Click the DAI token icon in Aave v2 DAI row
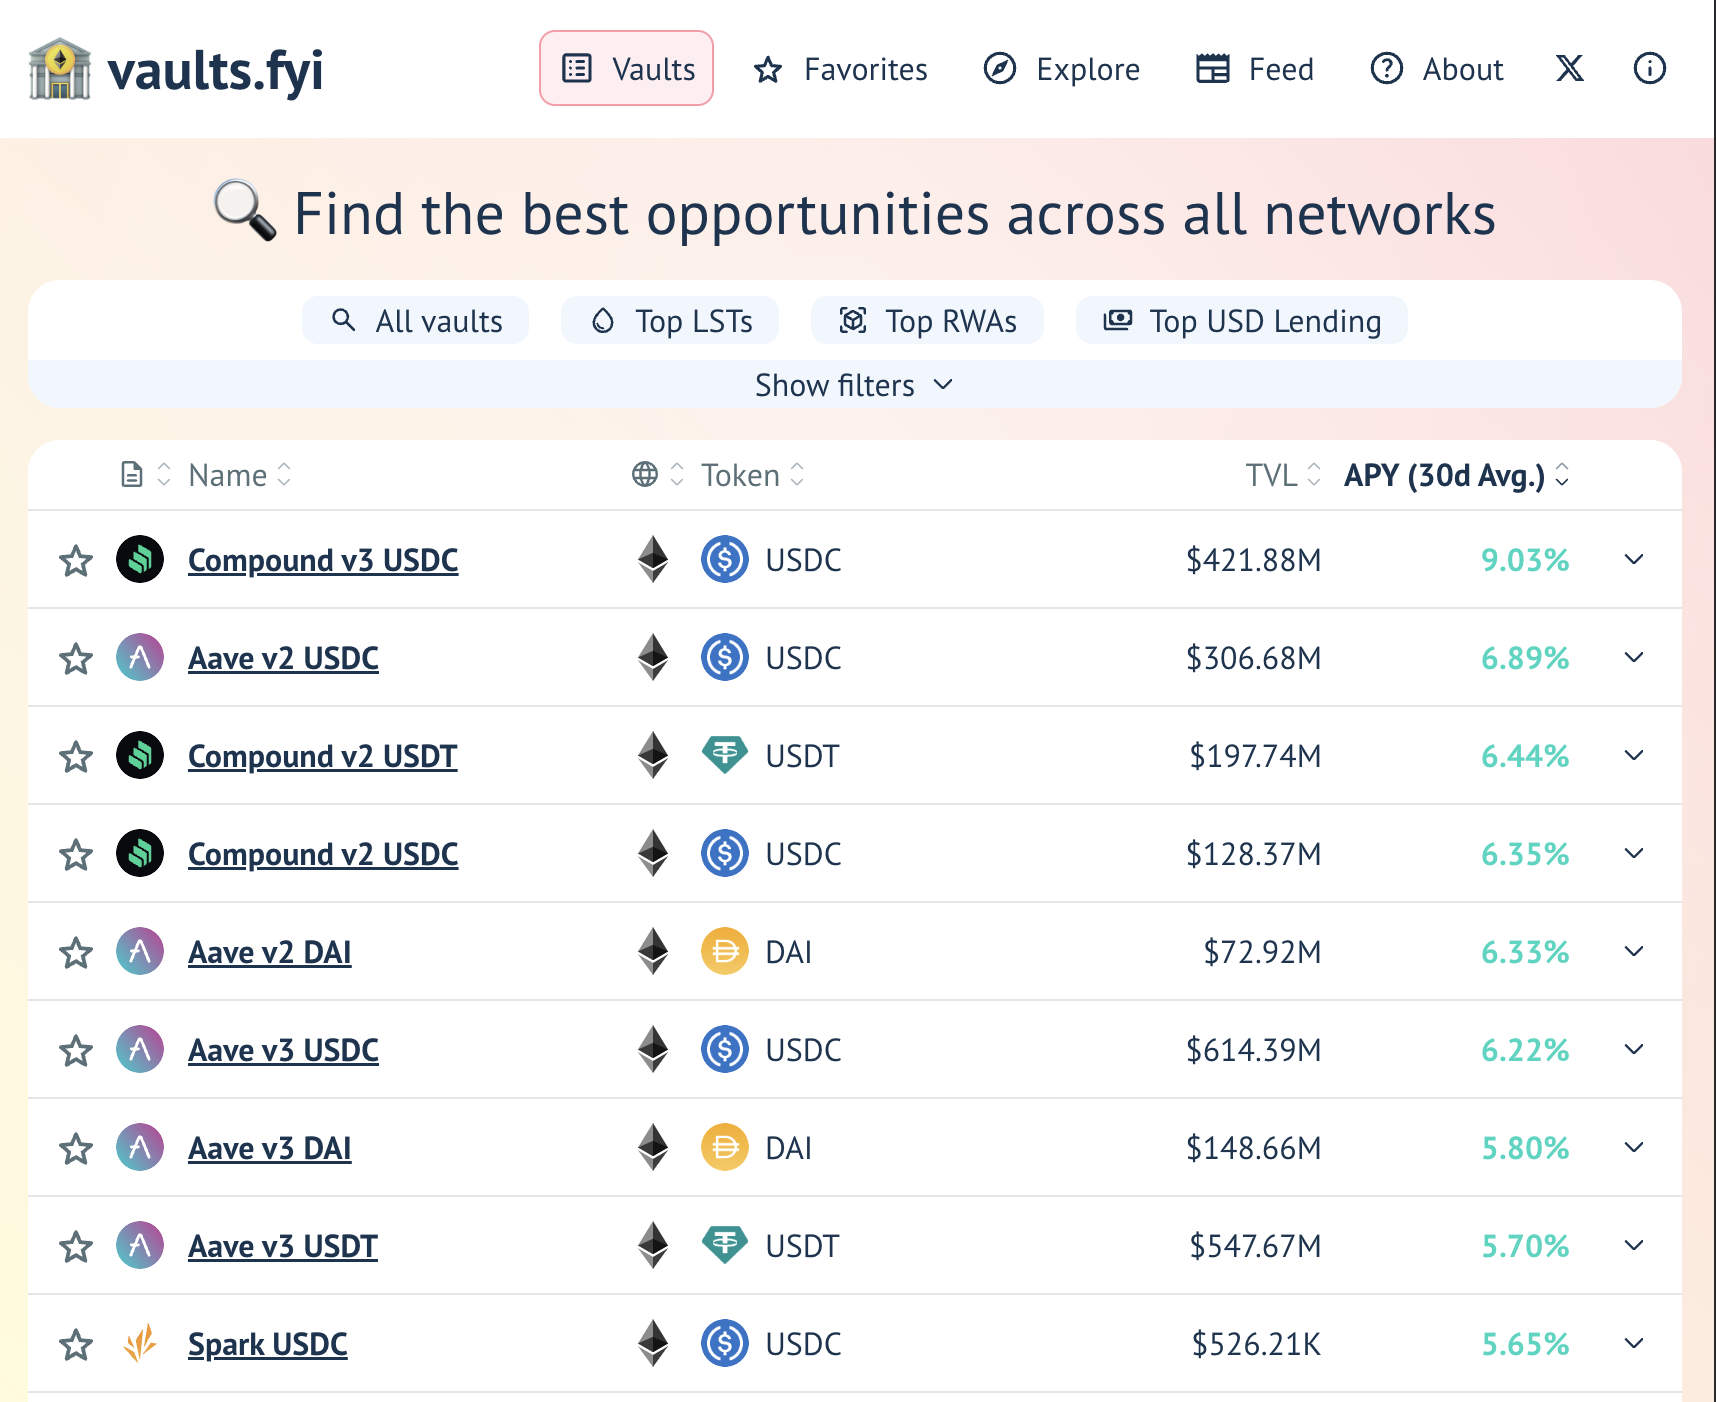The width and height of the screenshot is (1716, 1402). pyautogui.click(x=725, y=951)
